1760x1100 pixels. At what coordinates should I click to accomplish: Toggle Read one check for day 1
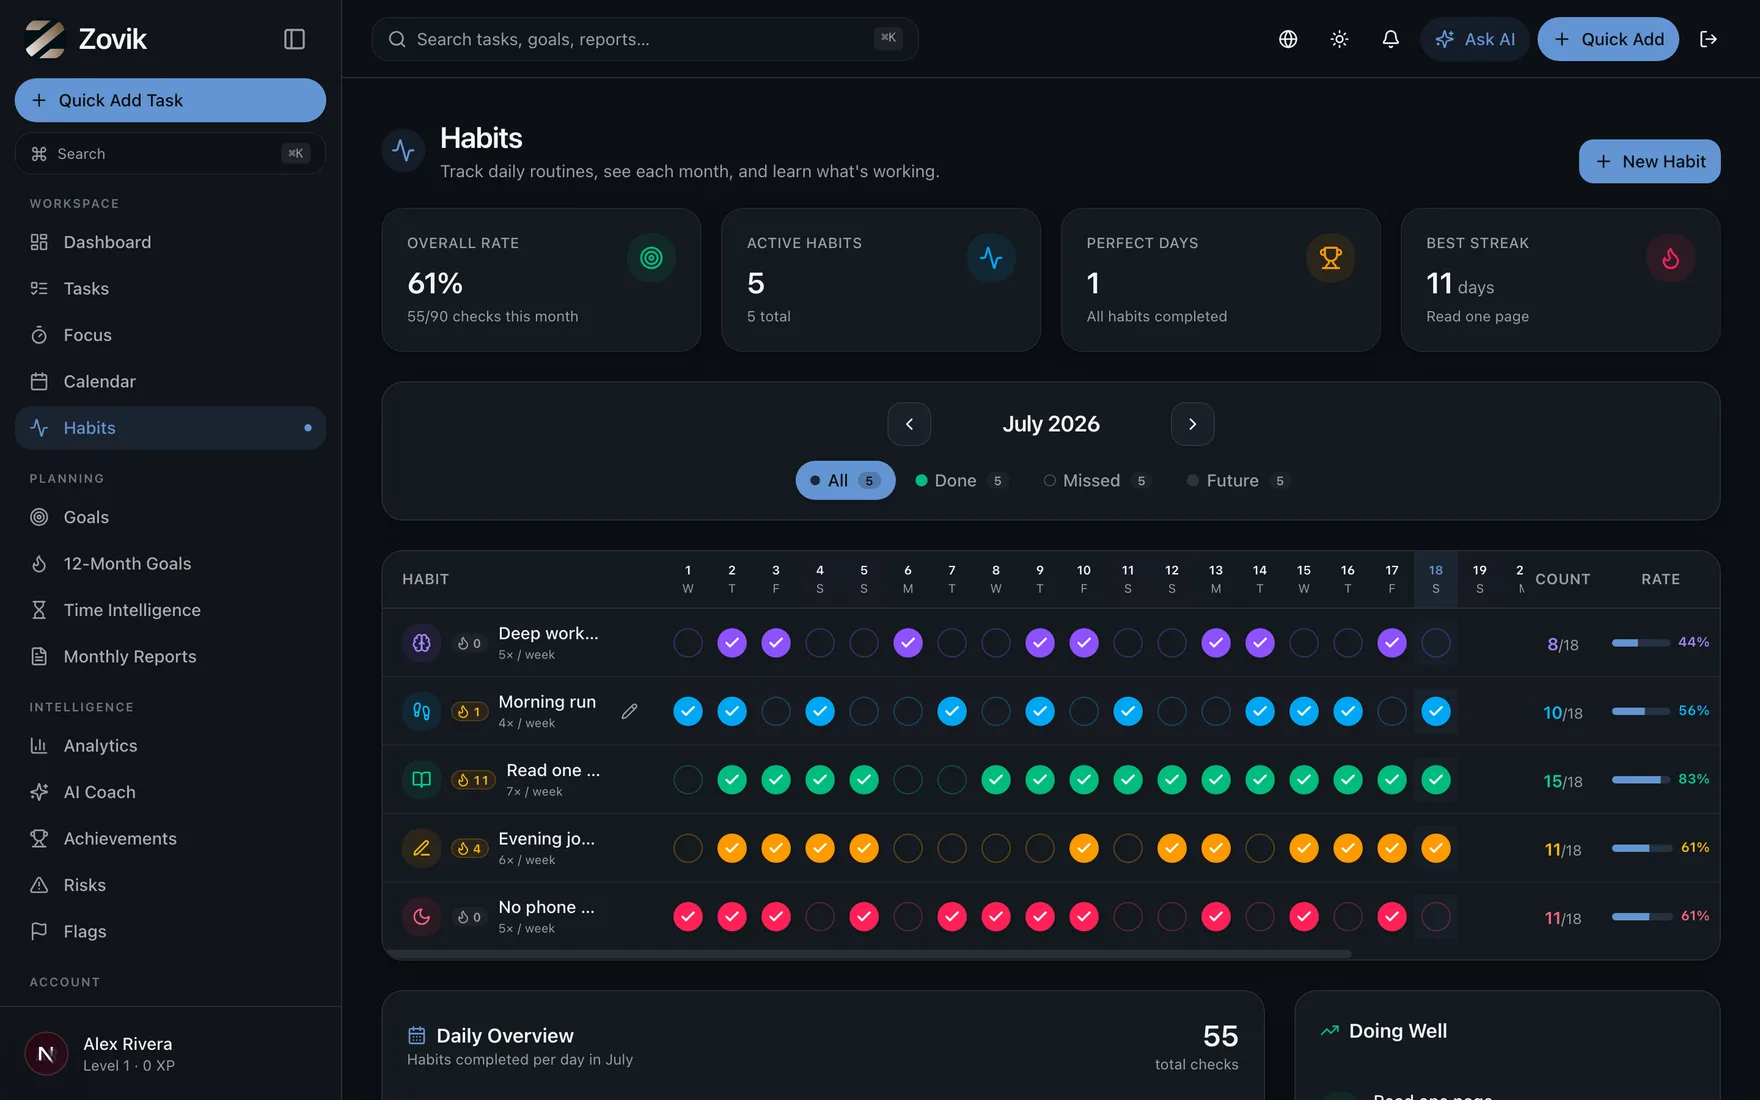pyautogui.click(x=688, y=779)
